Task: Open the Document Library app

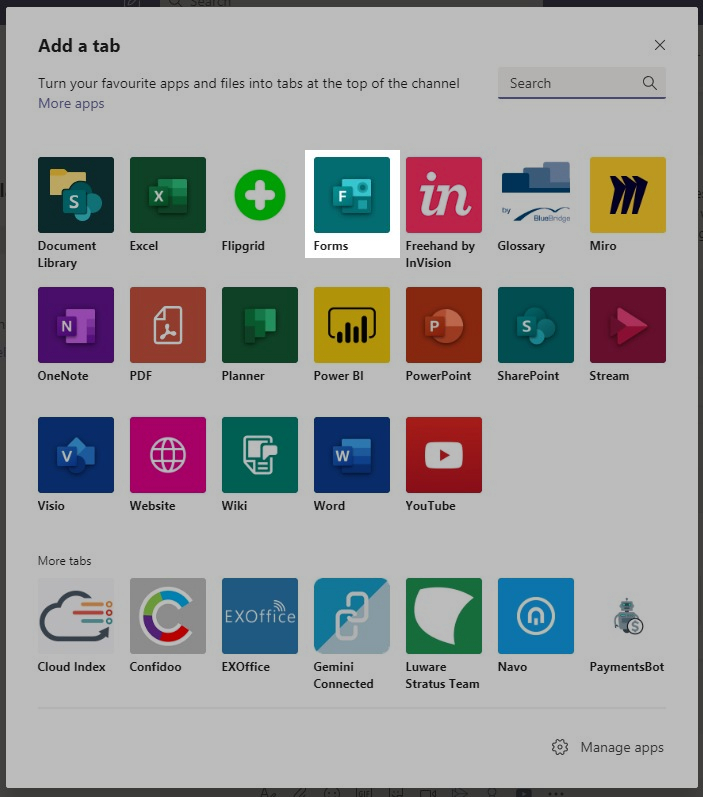Action: point(75,195)
